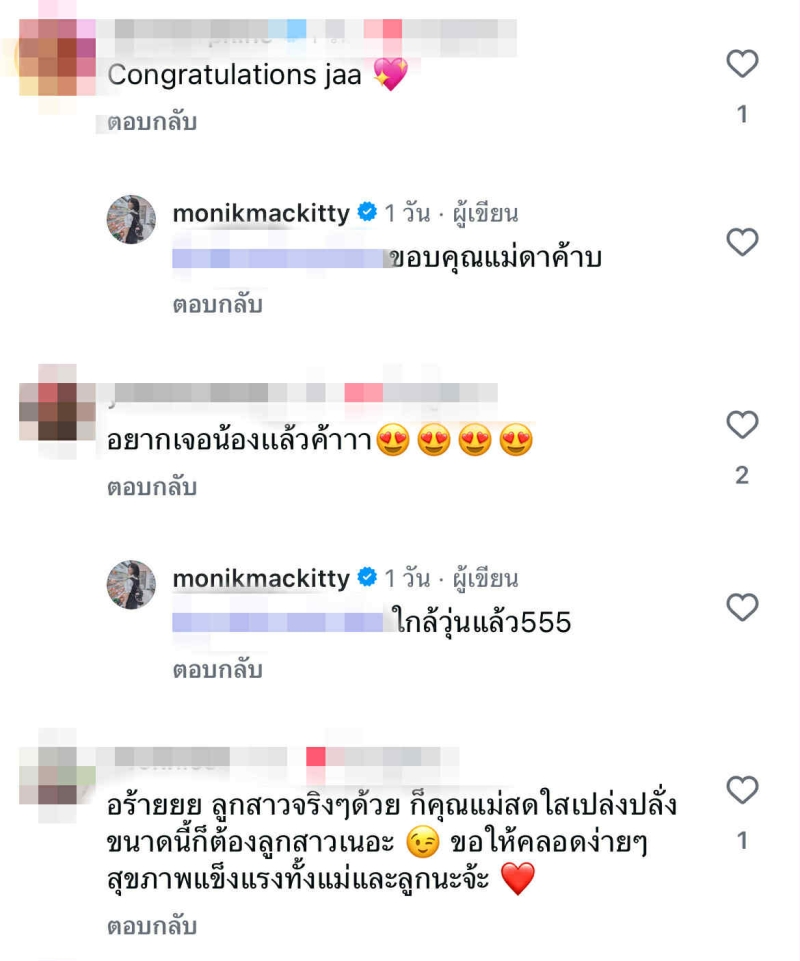Open second monikmackitty profile picture
800x961 pixels.
131,585
